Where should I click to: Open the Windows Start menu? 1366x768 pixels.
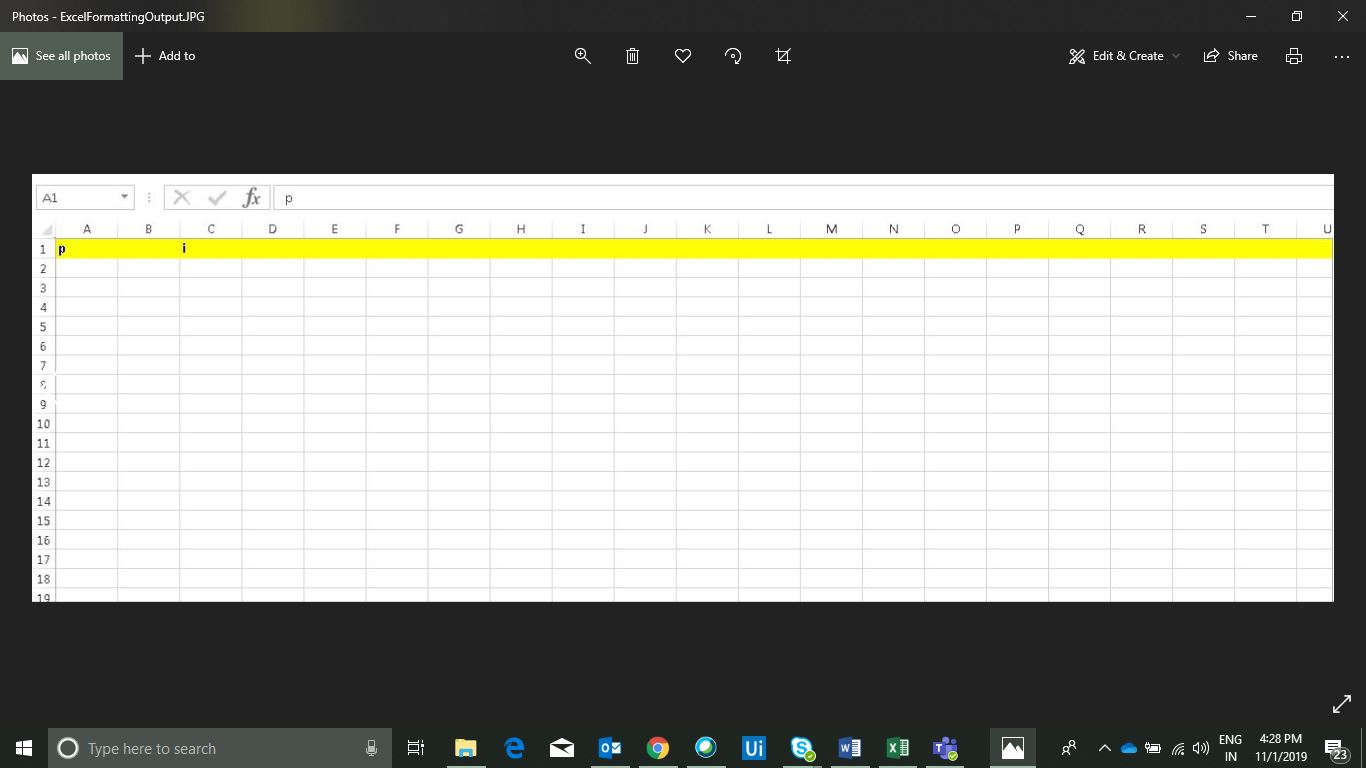click(x=24, y=748)
